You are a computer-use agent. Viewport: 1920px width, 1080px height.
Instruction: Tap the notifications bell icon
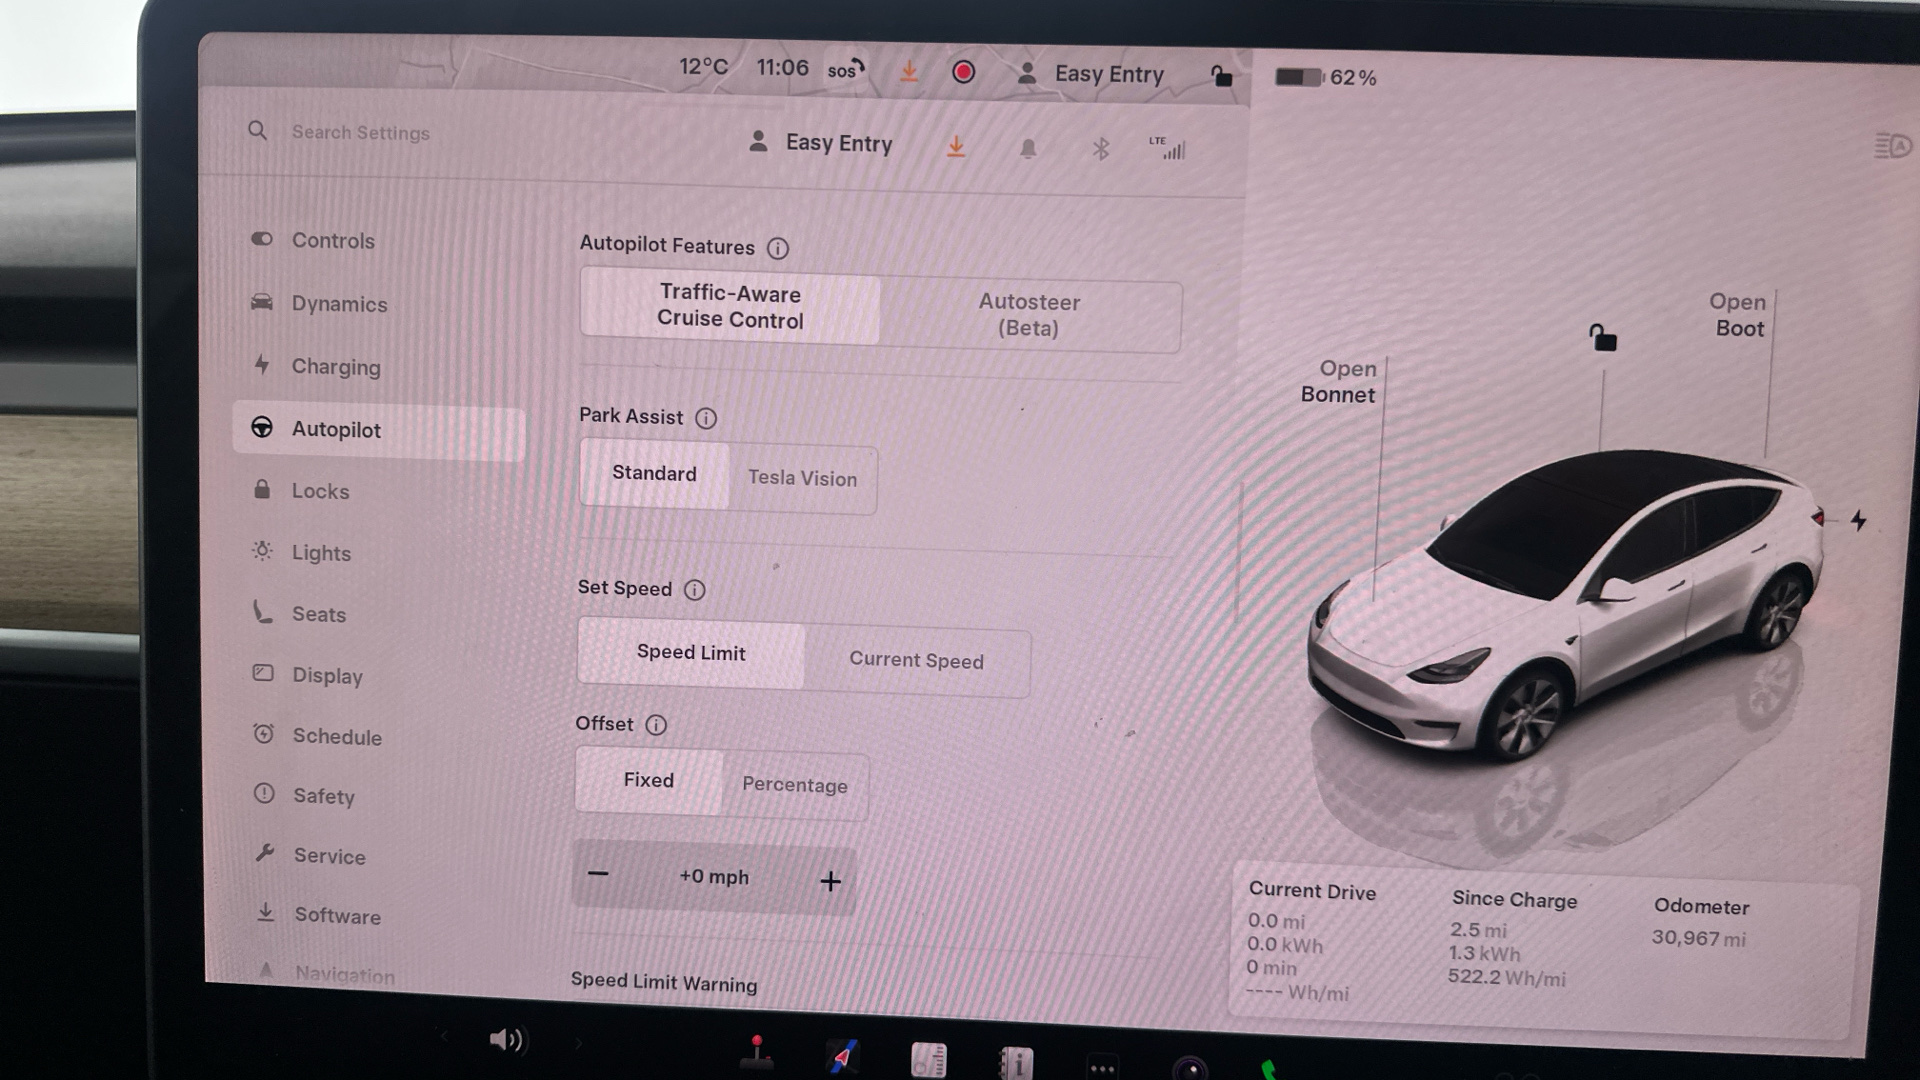click(x=1028, y=149)
